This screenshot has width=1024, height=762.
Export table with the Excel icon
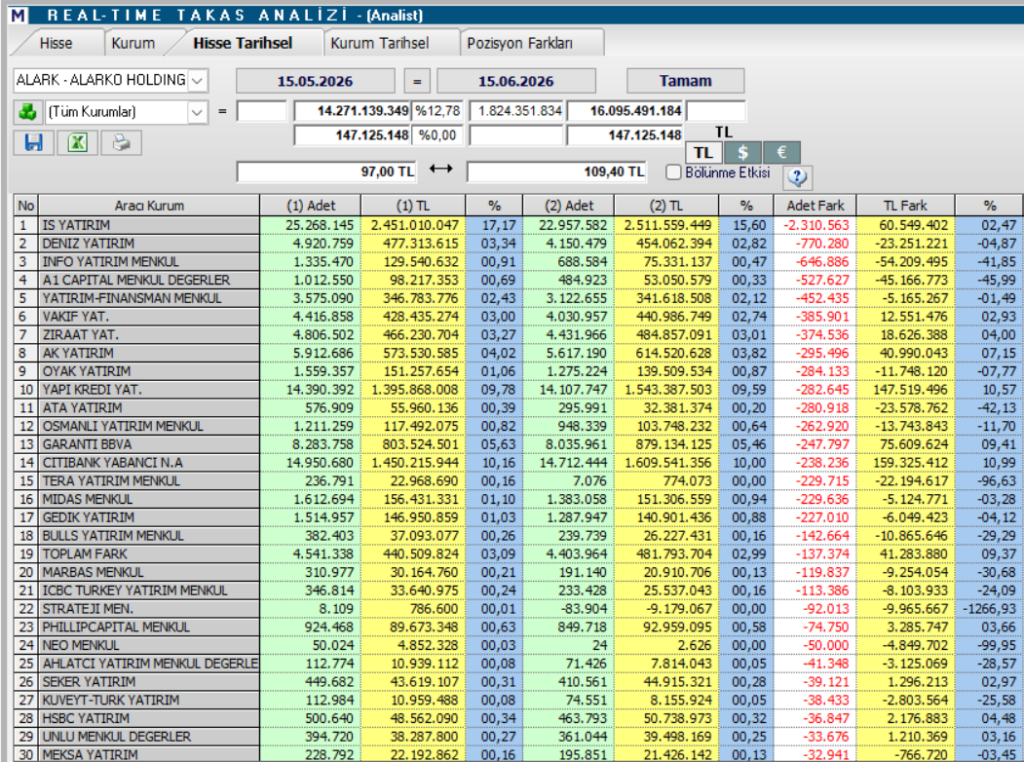pos(78,142)
